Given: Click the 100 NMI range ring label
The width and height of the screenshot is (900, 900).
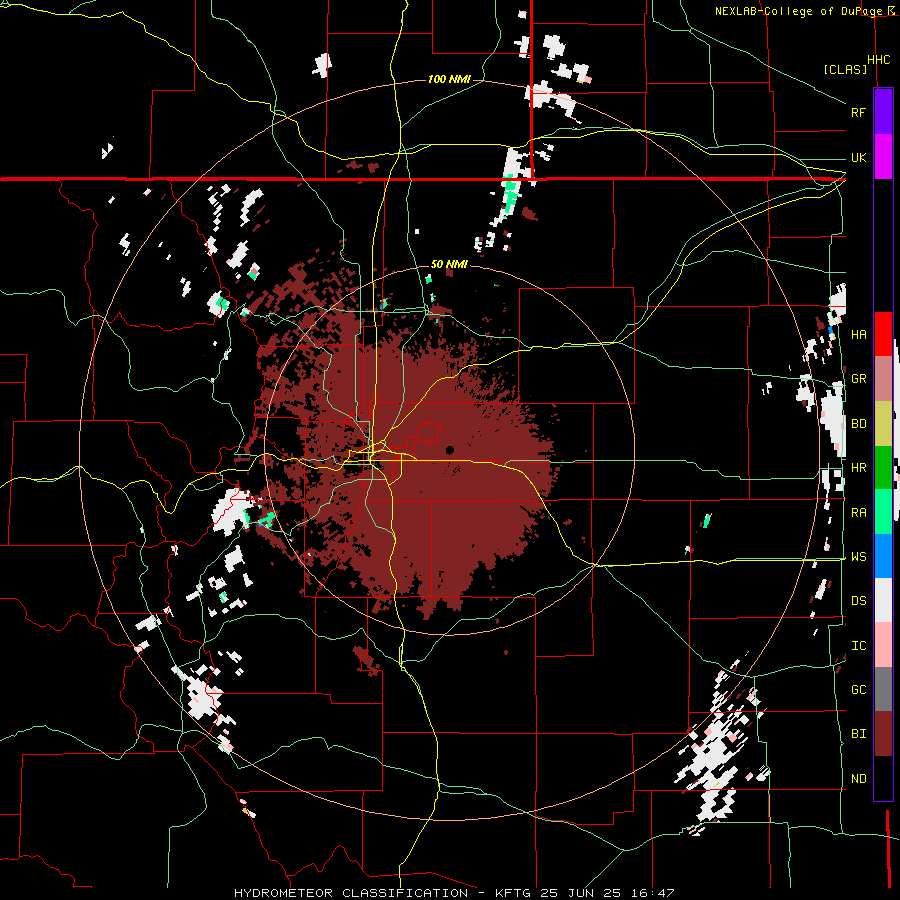Looking at the screenshot, I should (449, 79).
